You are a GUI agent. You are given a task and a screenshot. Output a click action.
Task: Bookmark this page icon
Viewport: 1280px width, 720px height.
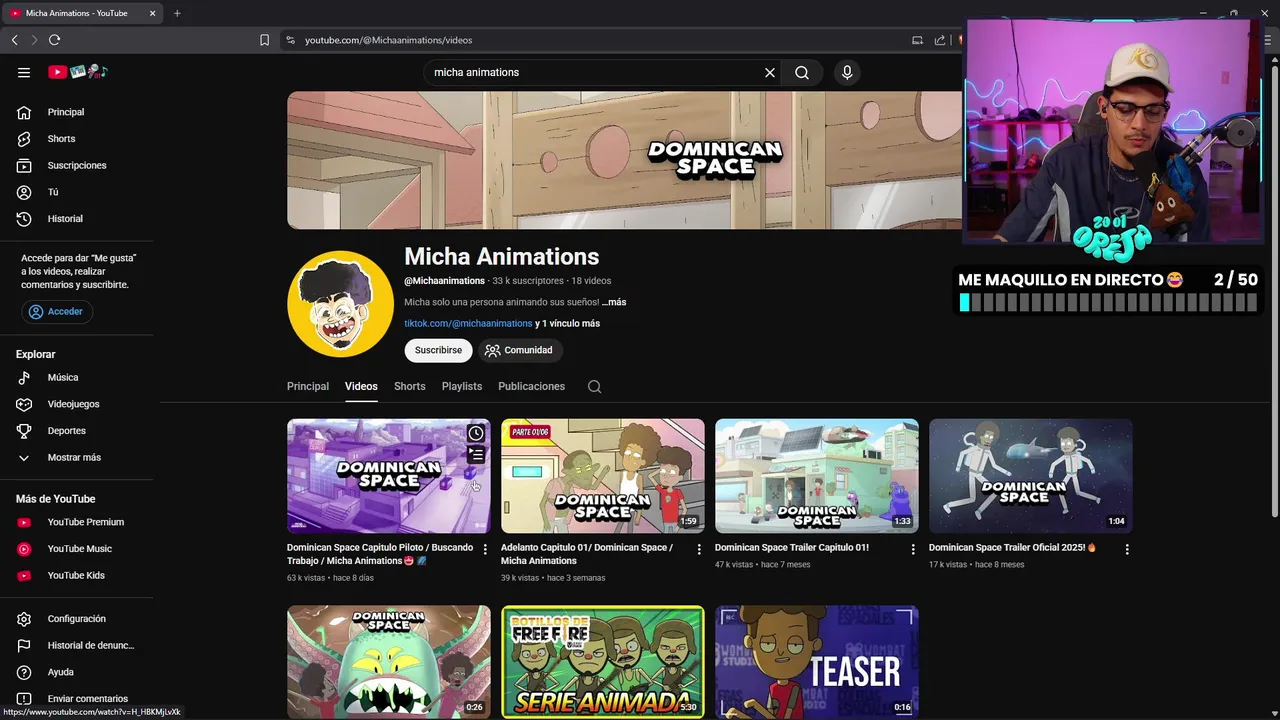coord(264,40)
